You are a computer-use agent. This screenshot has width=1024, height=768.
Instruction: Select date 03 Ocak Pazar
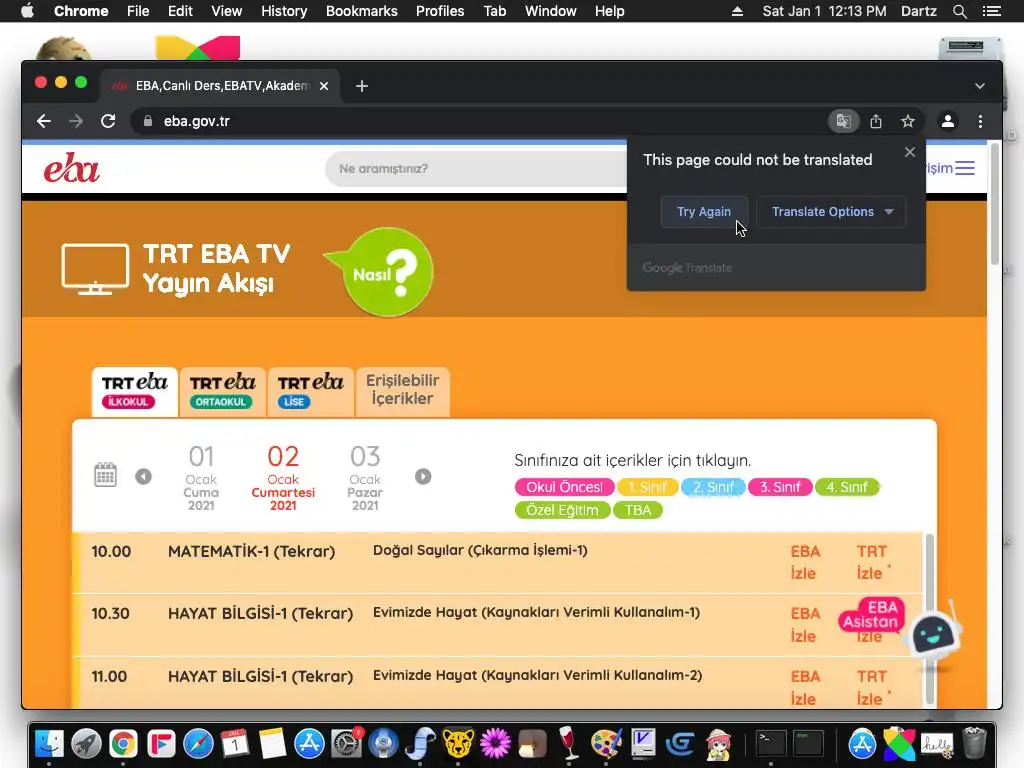365,478
